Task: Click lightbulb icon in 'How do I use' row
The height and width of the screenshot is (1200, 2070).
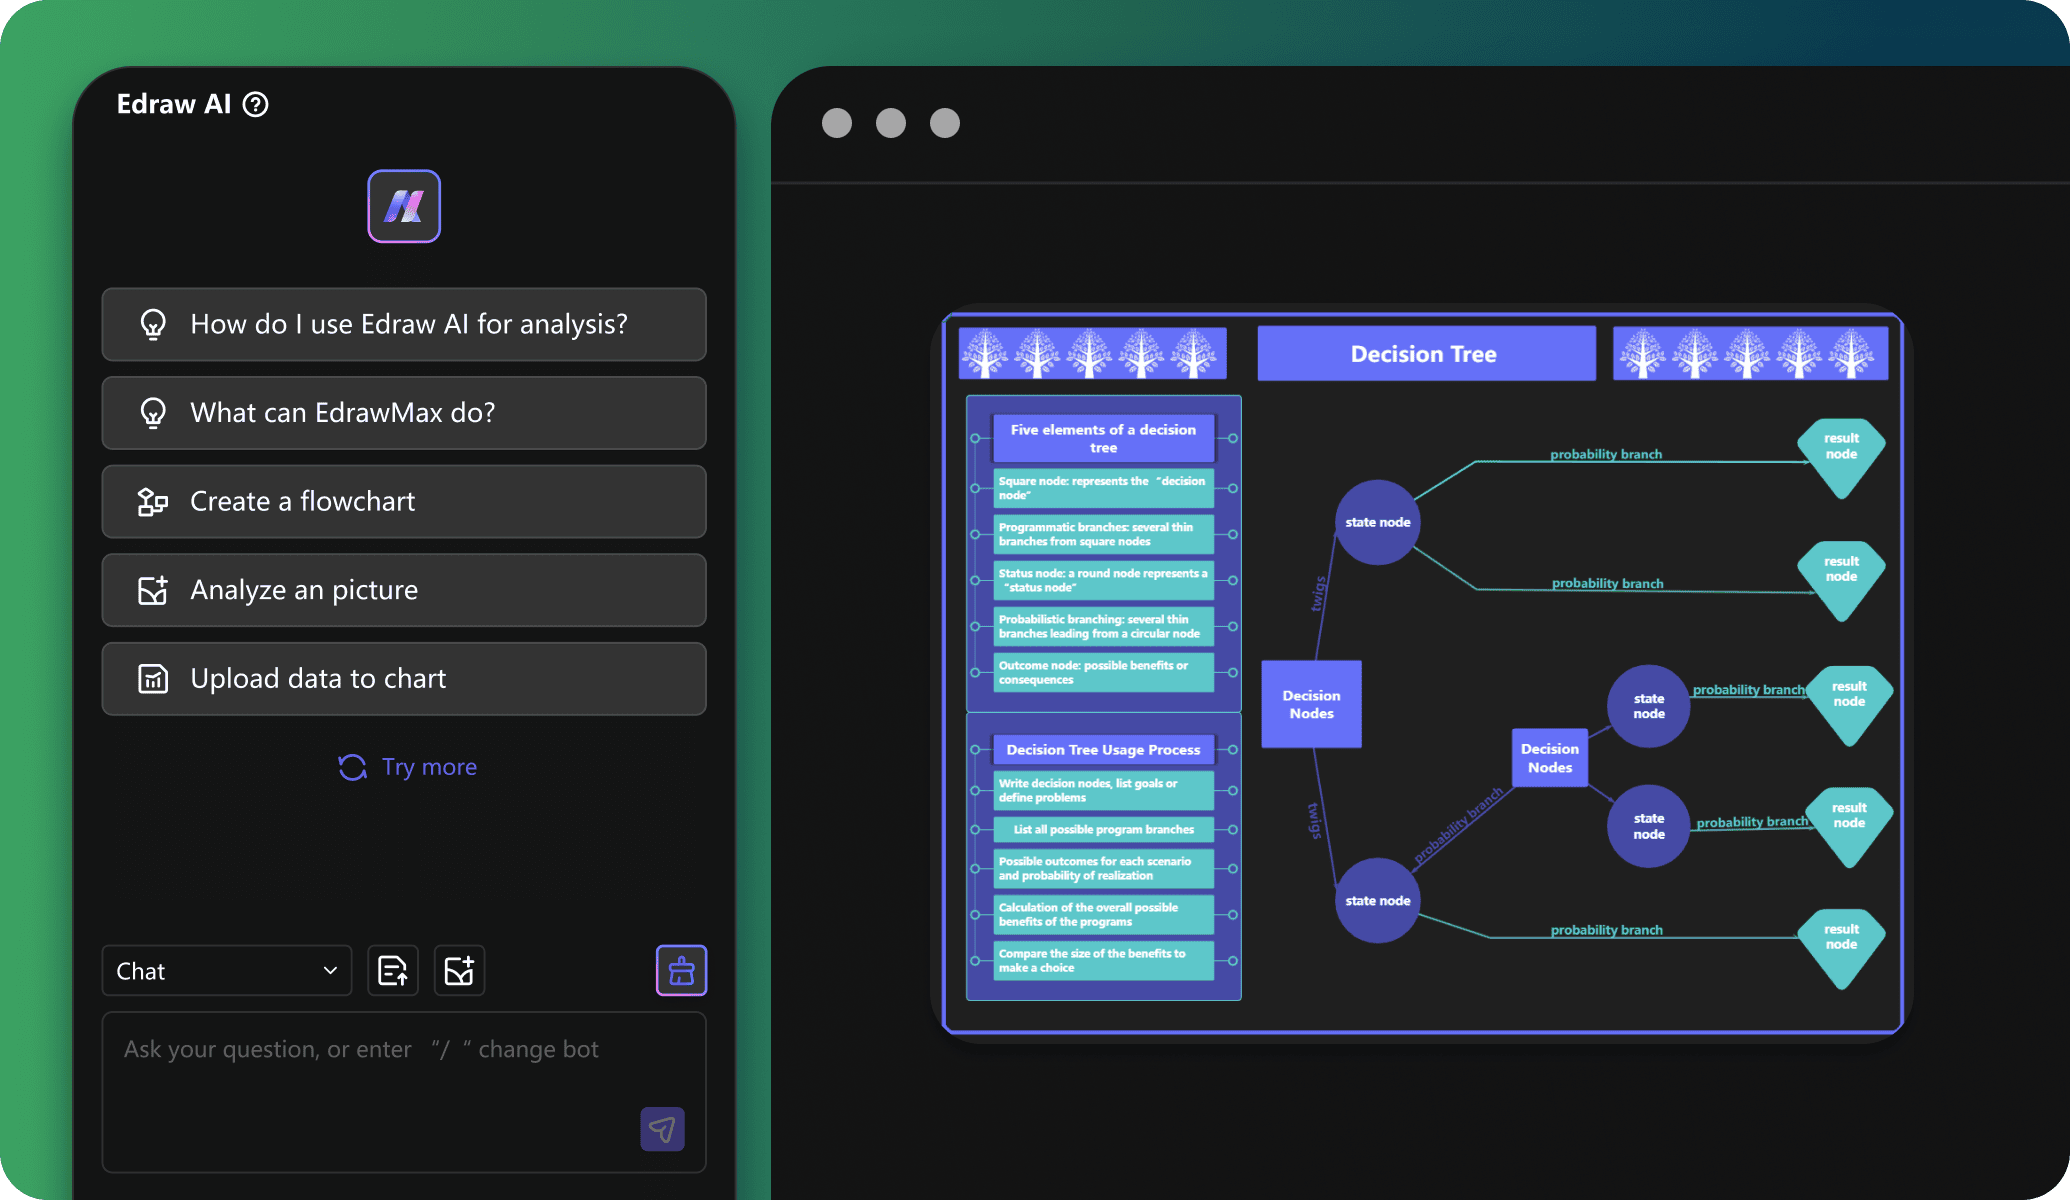Action: click(153, 324)
